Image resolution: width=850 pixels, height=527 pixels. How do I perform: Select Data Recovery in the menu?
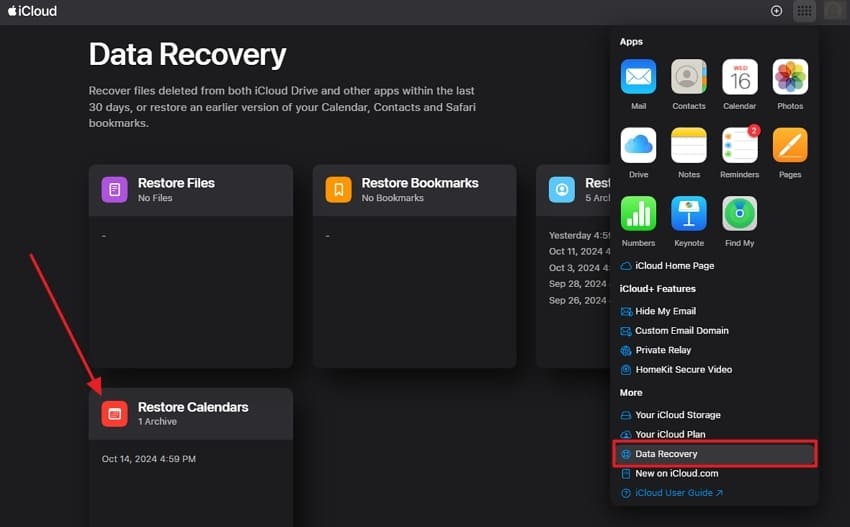(x=714, y=454)
